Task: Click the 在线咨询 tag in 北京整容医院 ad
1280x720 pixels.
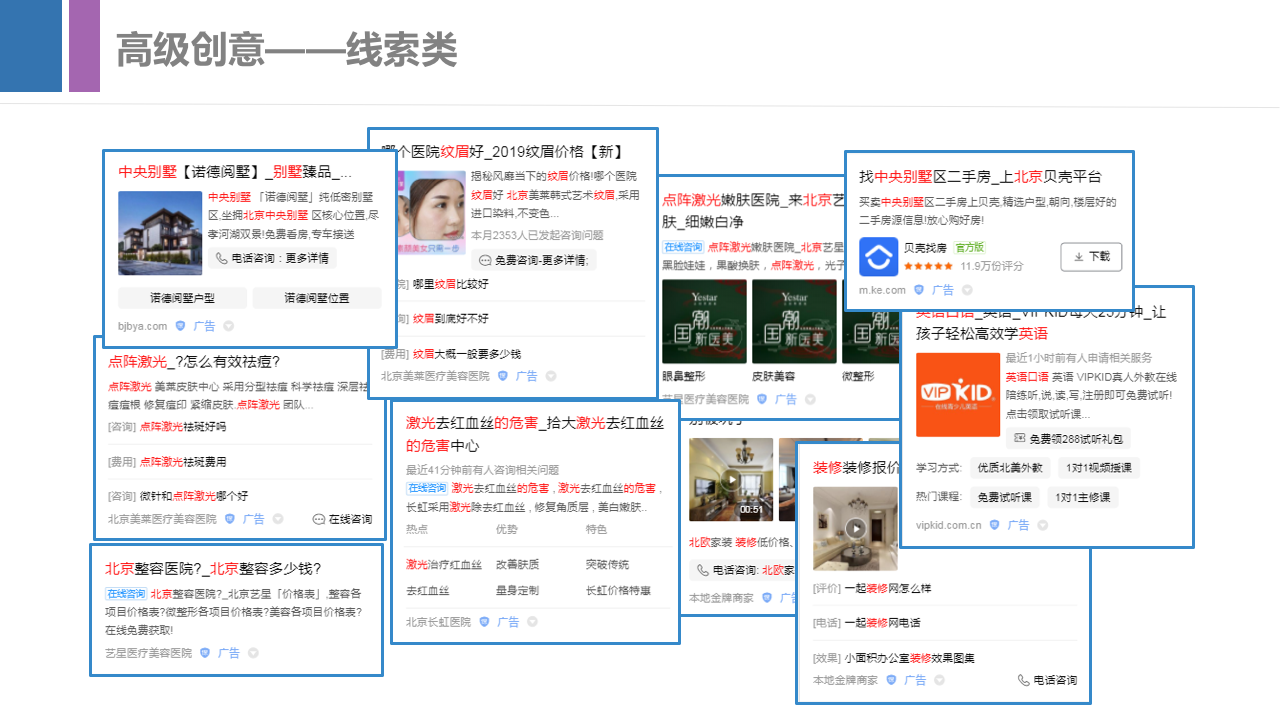Action: [x=125, y=593]
